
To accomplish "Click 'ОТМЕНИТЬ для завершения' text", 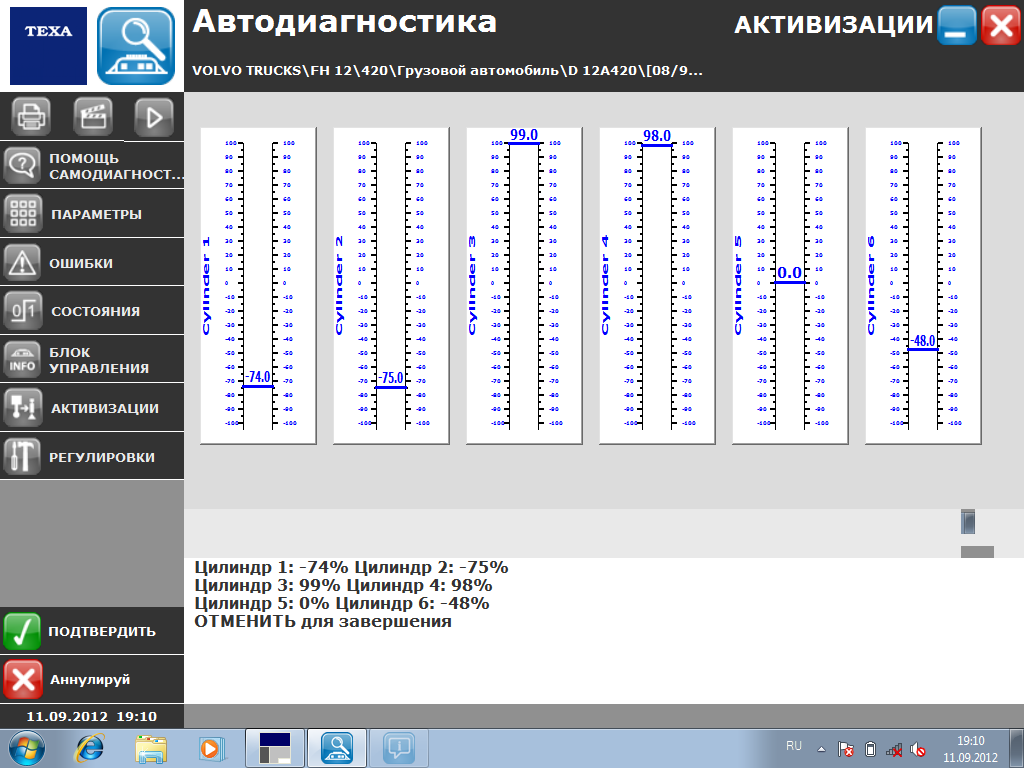I will 323,621.
